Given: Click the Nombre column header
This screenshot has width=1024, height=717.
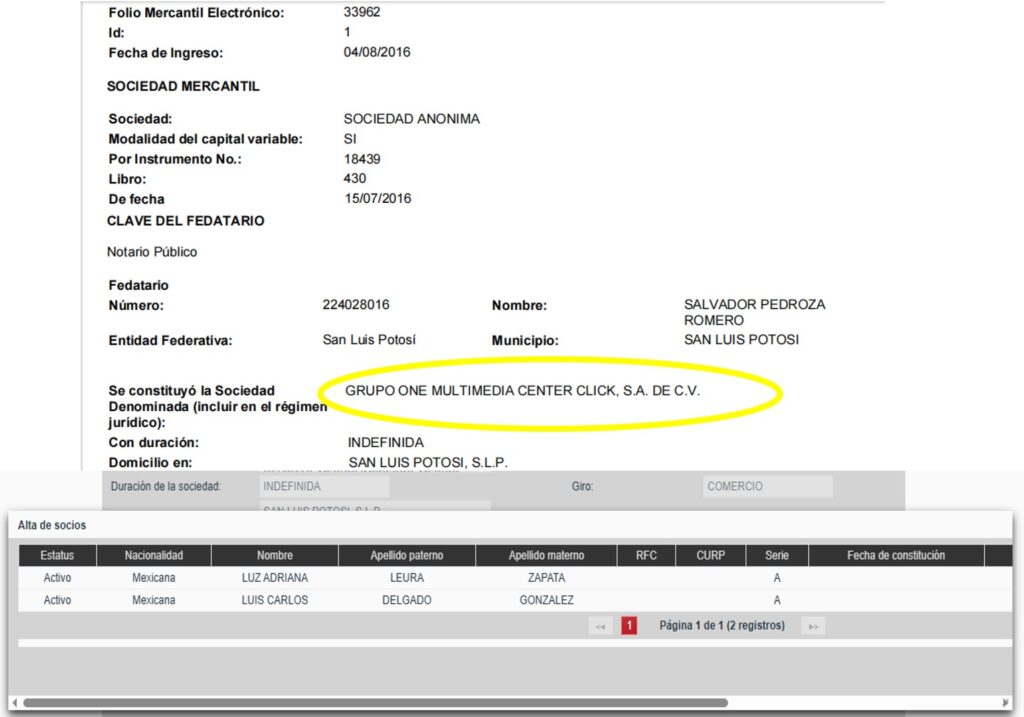Looking at the screenshot, I should click(274, 555).
